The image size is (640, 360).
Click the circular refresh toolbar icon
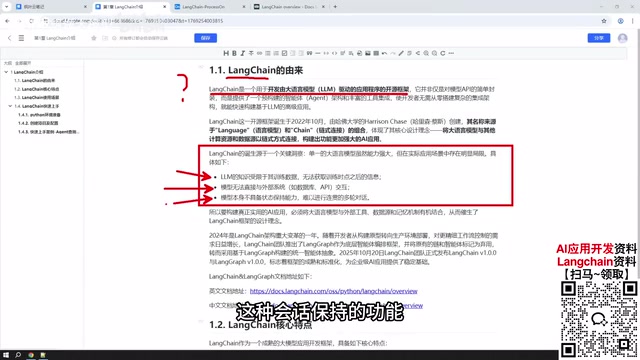442,53
